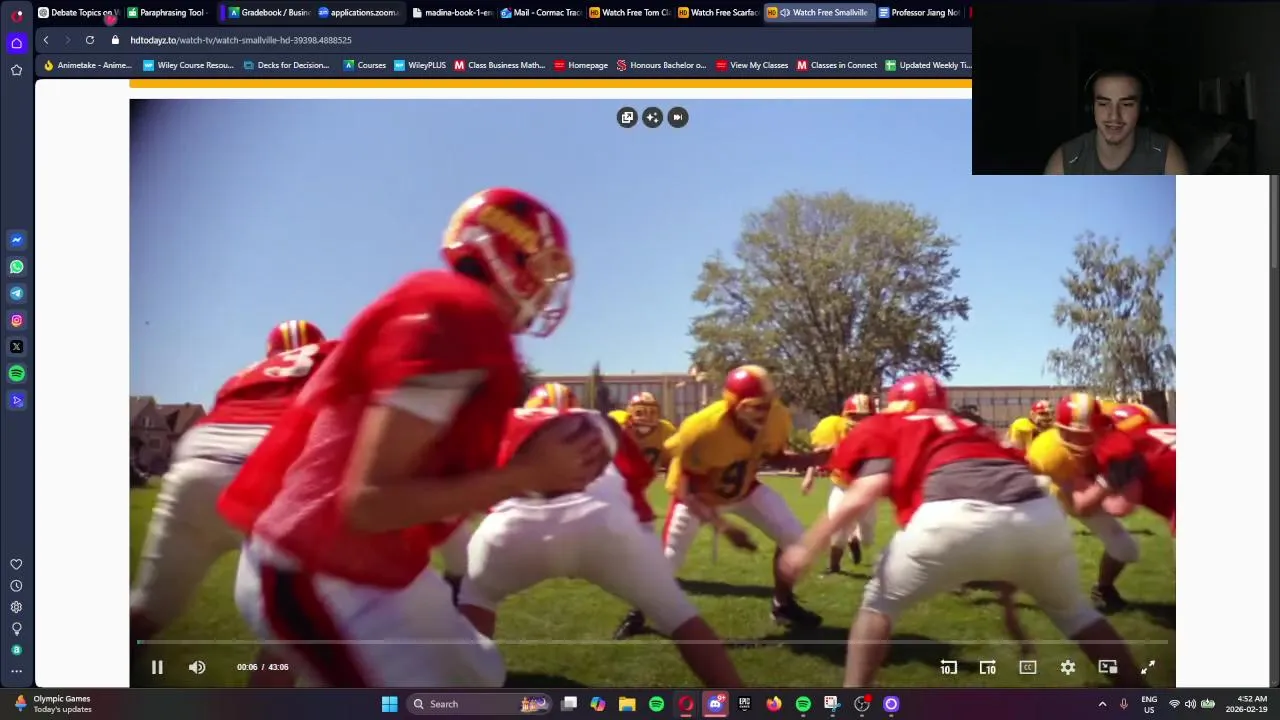Image resolution: width=1280 pixels, height=720 pixels.
Task: Open the Professor Jiang tab
Action: pos(919,12)
